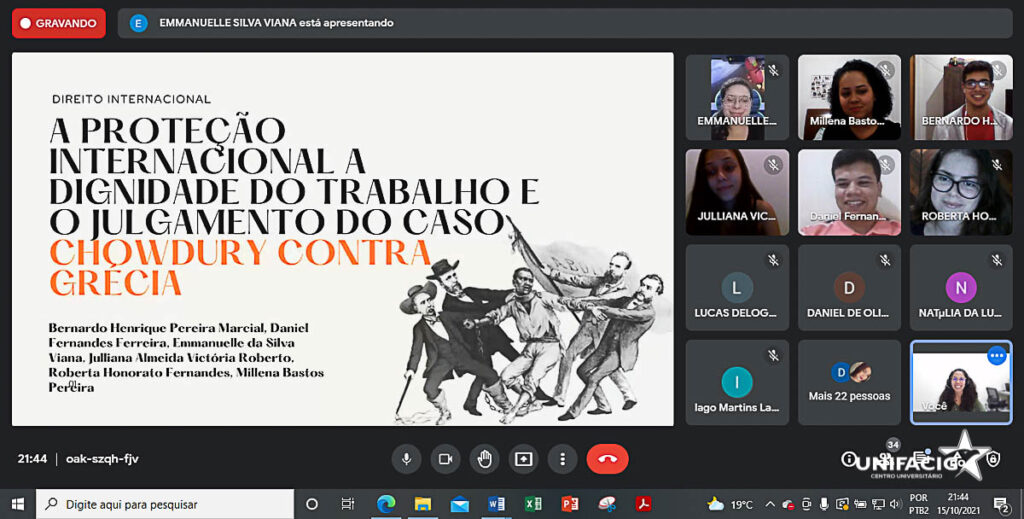Open options on your own video tile

[996, 356]
